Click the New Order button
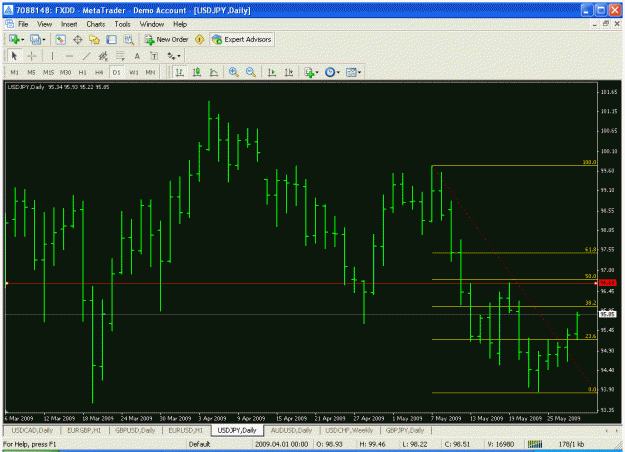The height and width of the screenshot is (452, 625). point(167,39)
